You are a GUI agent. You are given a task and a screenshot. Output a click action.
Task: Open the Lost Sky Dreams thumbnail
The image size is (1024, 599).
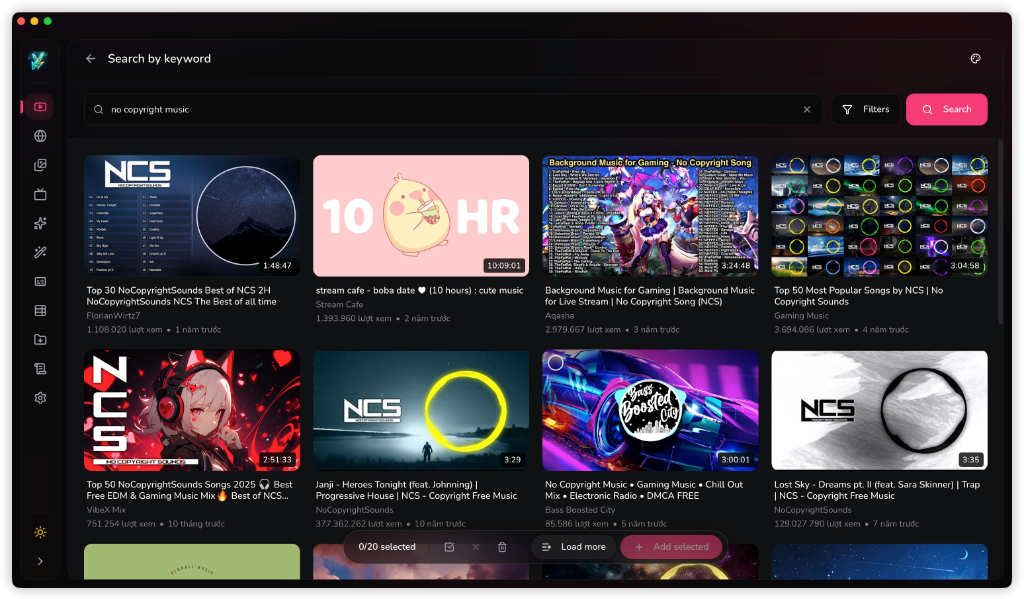(880, 410)
